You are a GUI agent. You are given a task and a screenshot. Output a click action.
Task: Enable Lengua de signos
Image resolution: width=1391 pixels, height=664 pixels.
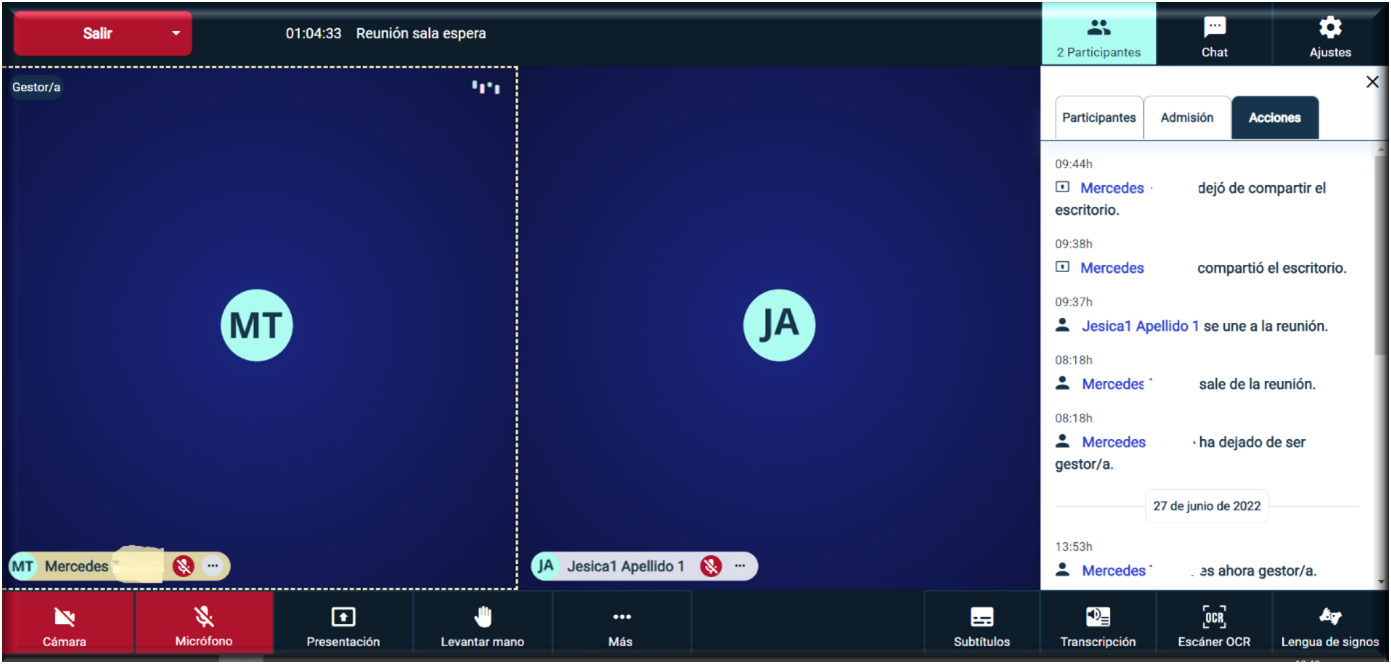[1330, 623]
